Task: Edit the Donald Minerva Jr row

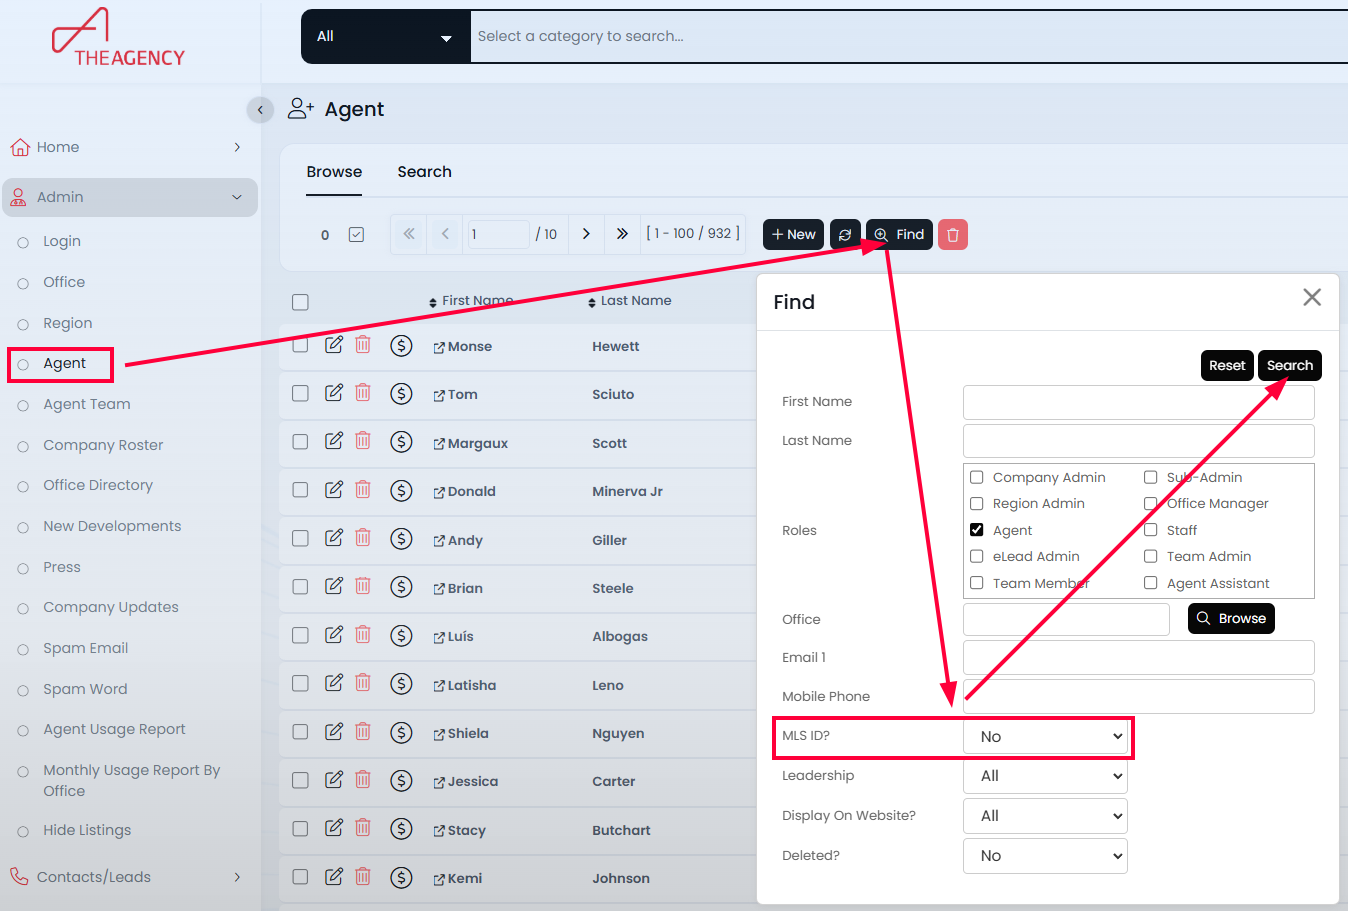Action: point(334,490)
